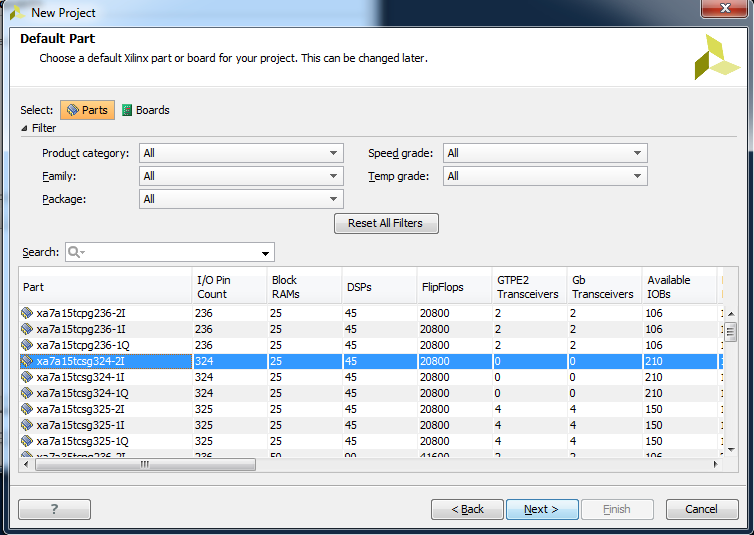Click the Next button
Screen dimensions: 754x535
coord(542,509)
